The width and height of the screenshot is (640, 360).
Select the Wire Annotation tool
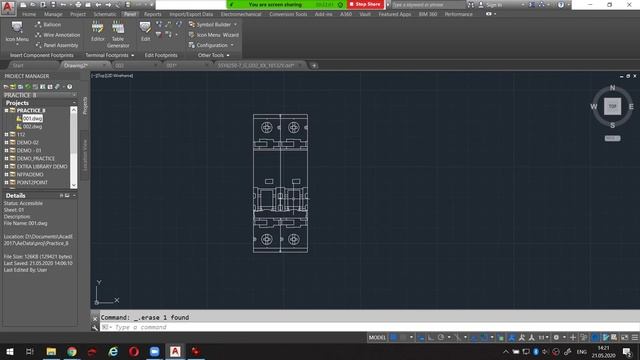click(x=58, y=35)
